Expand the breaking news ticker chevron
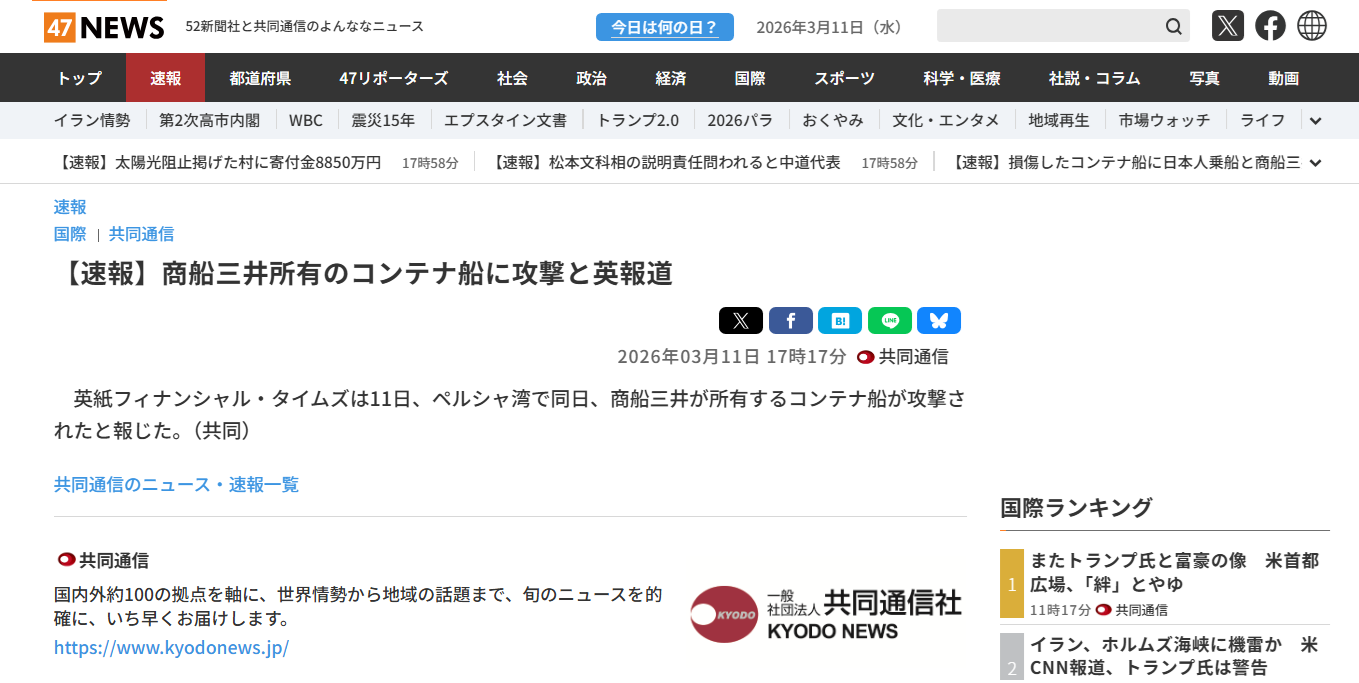The width and height of the screenshot is (1359, 683). (1315, 163)
